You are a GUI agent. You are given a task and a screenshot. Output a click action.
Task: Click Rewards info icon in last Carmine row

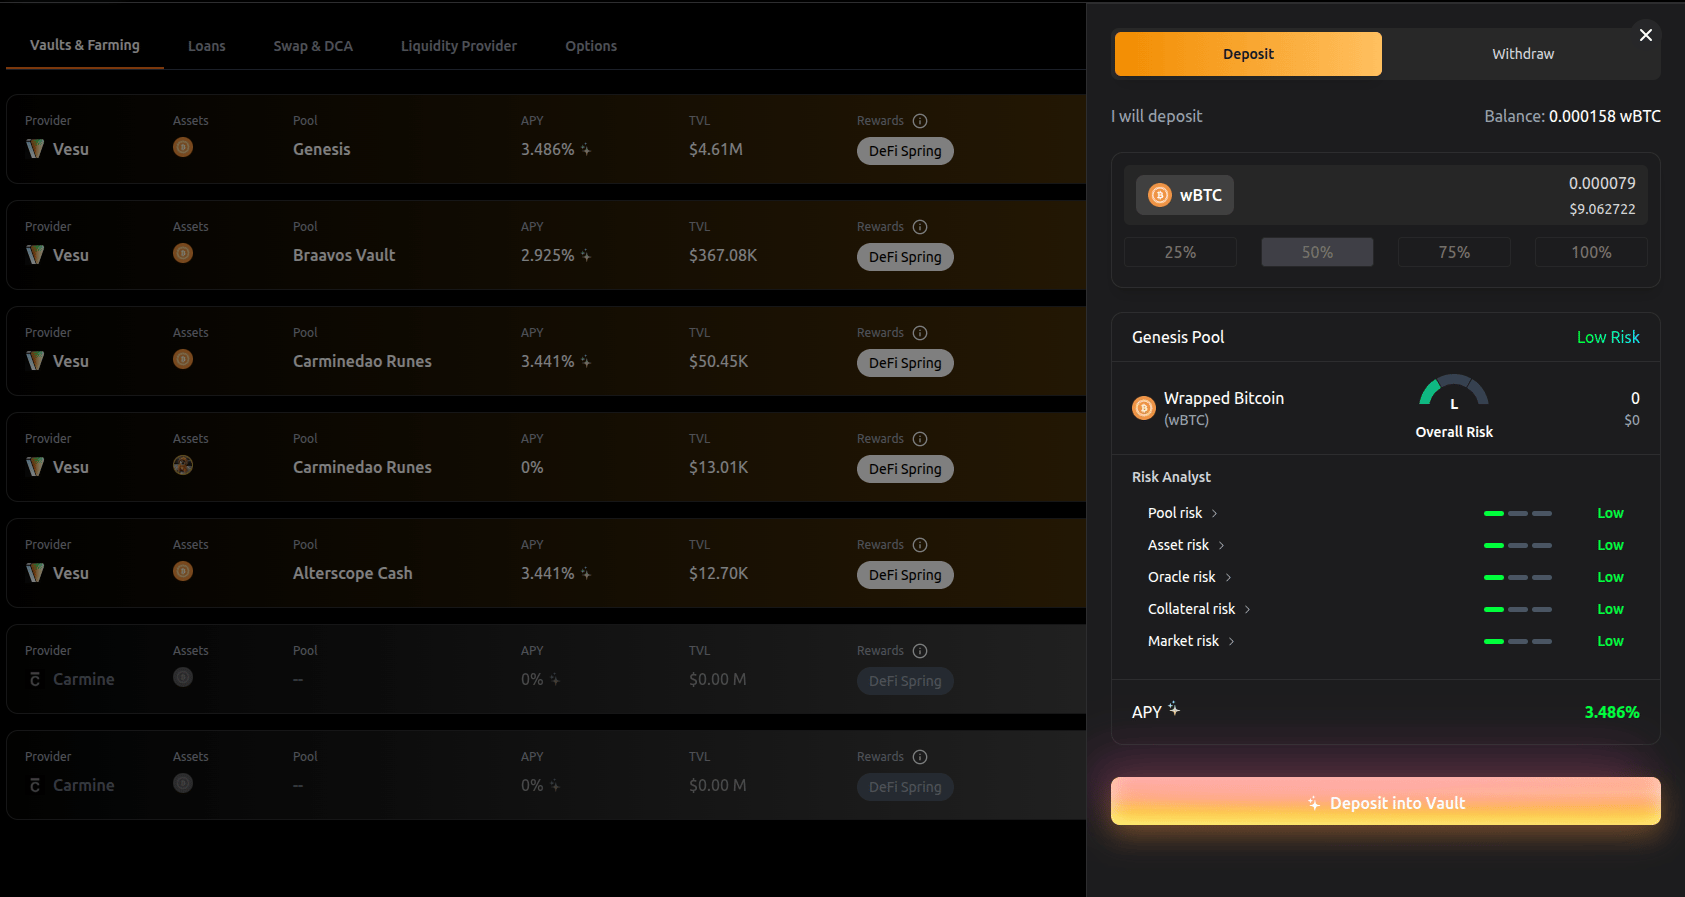click(920, 757)
